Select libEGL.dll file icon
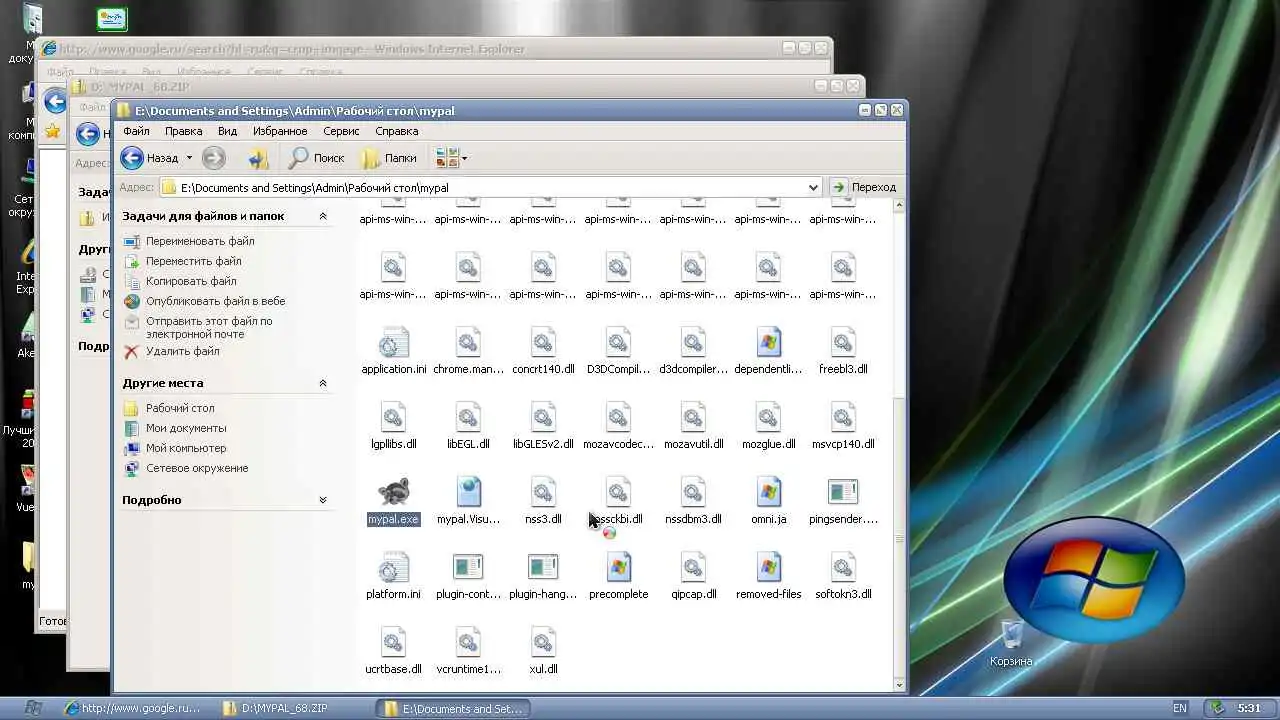1280x720 pixels. 468,416
